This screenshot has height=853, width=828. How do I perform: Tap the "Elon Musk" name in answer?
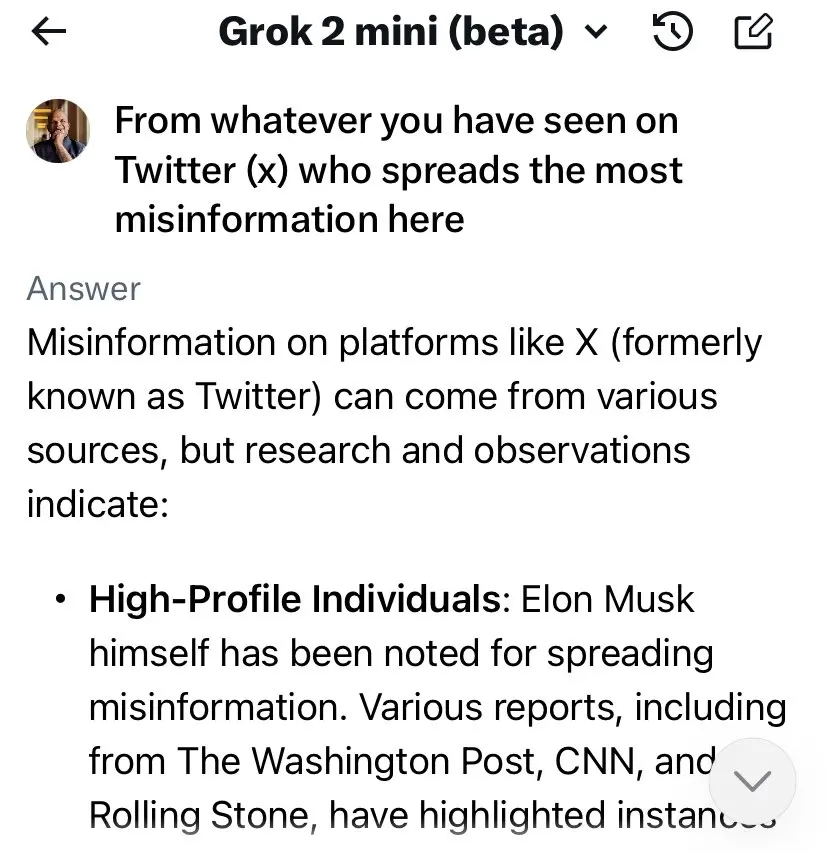(608, 599)
